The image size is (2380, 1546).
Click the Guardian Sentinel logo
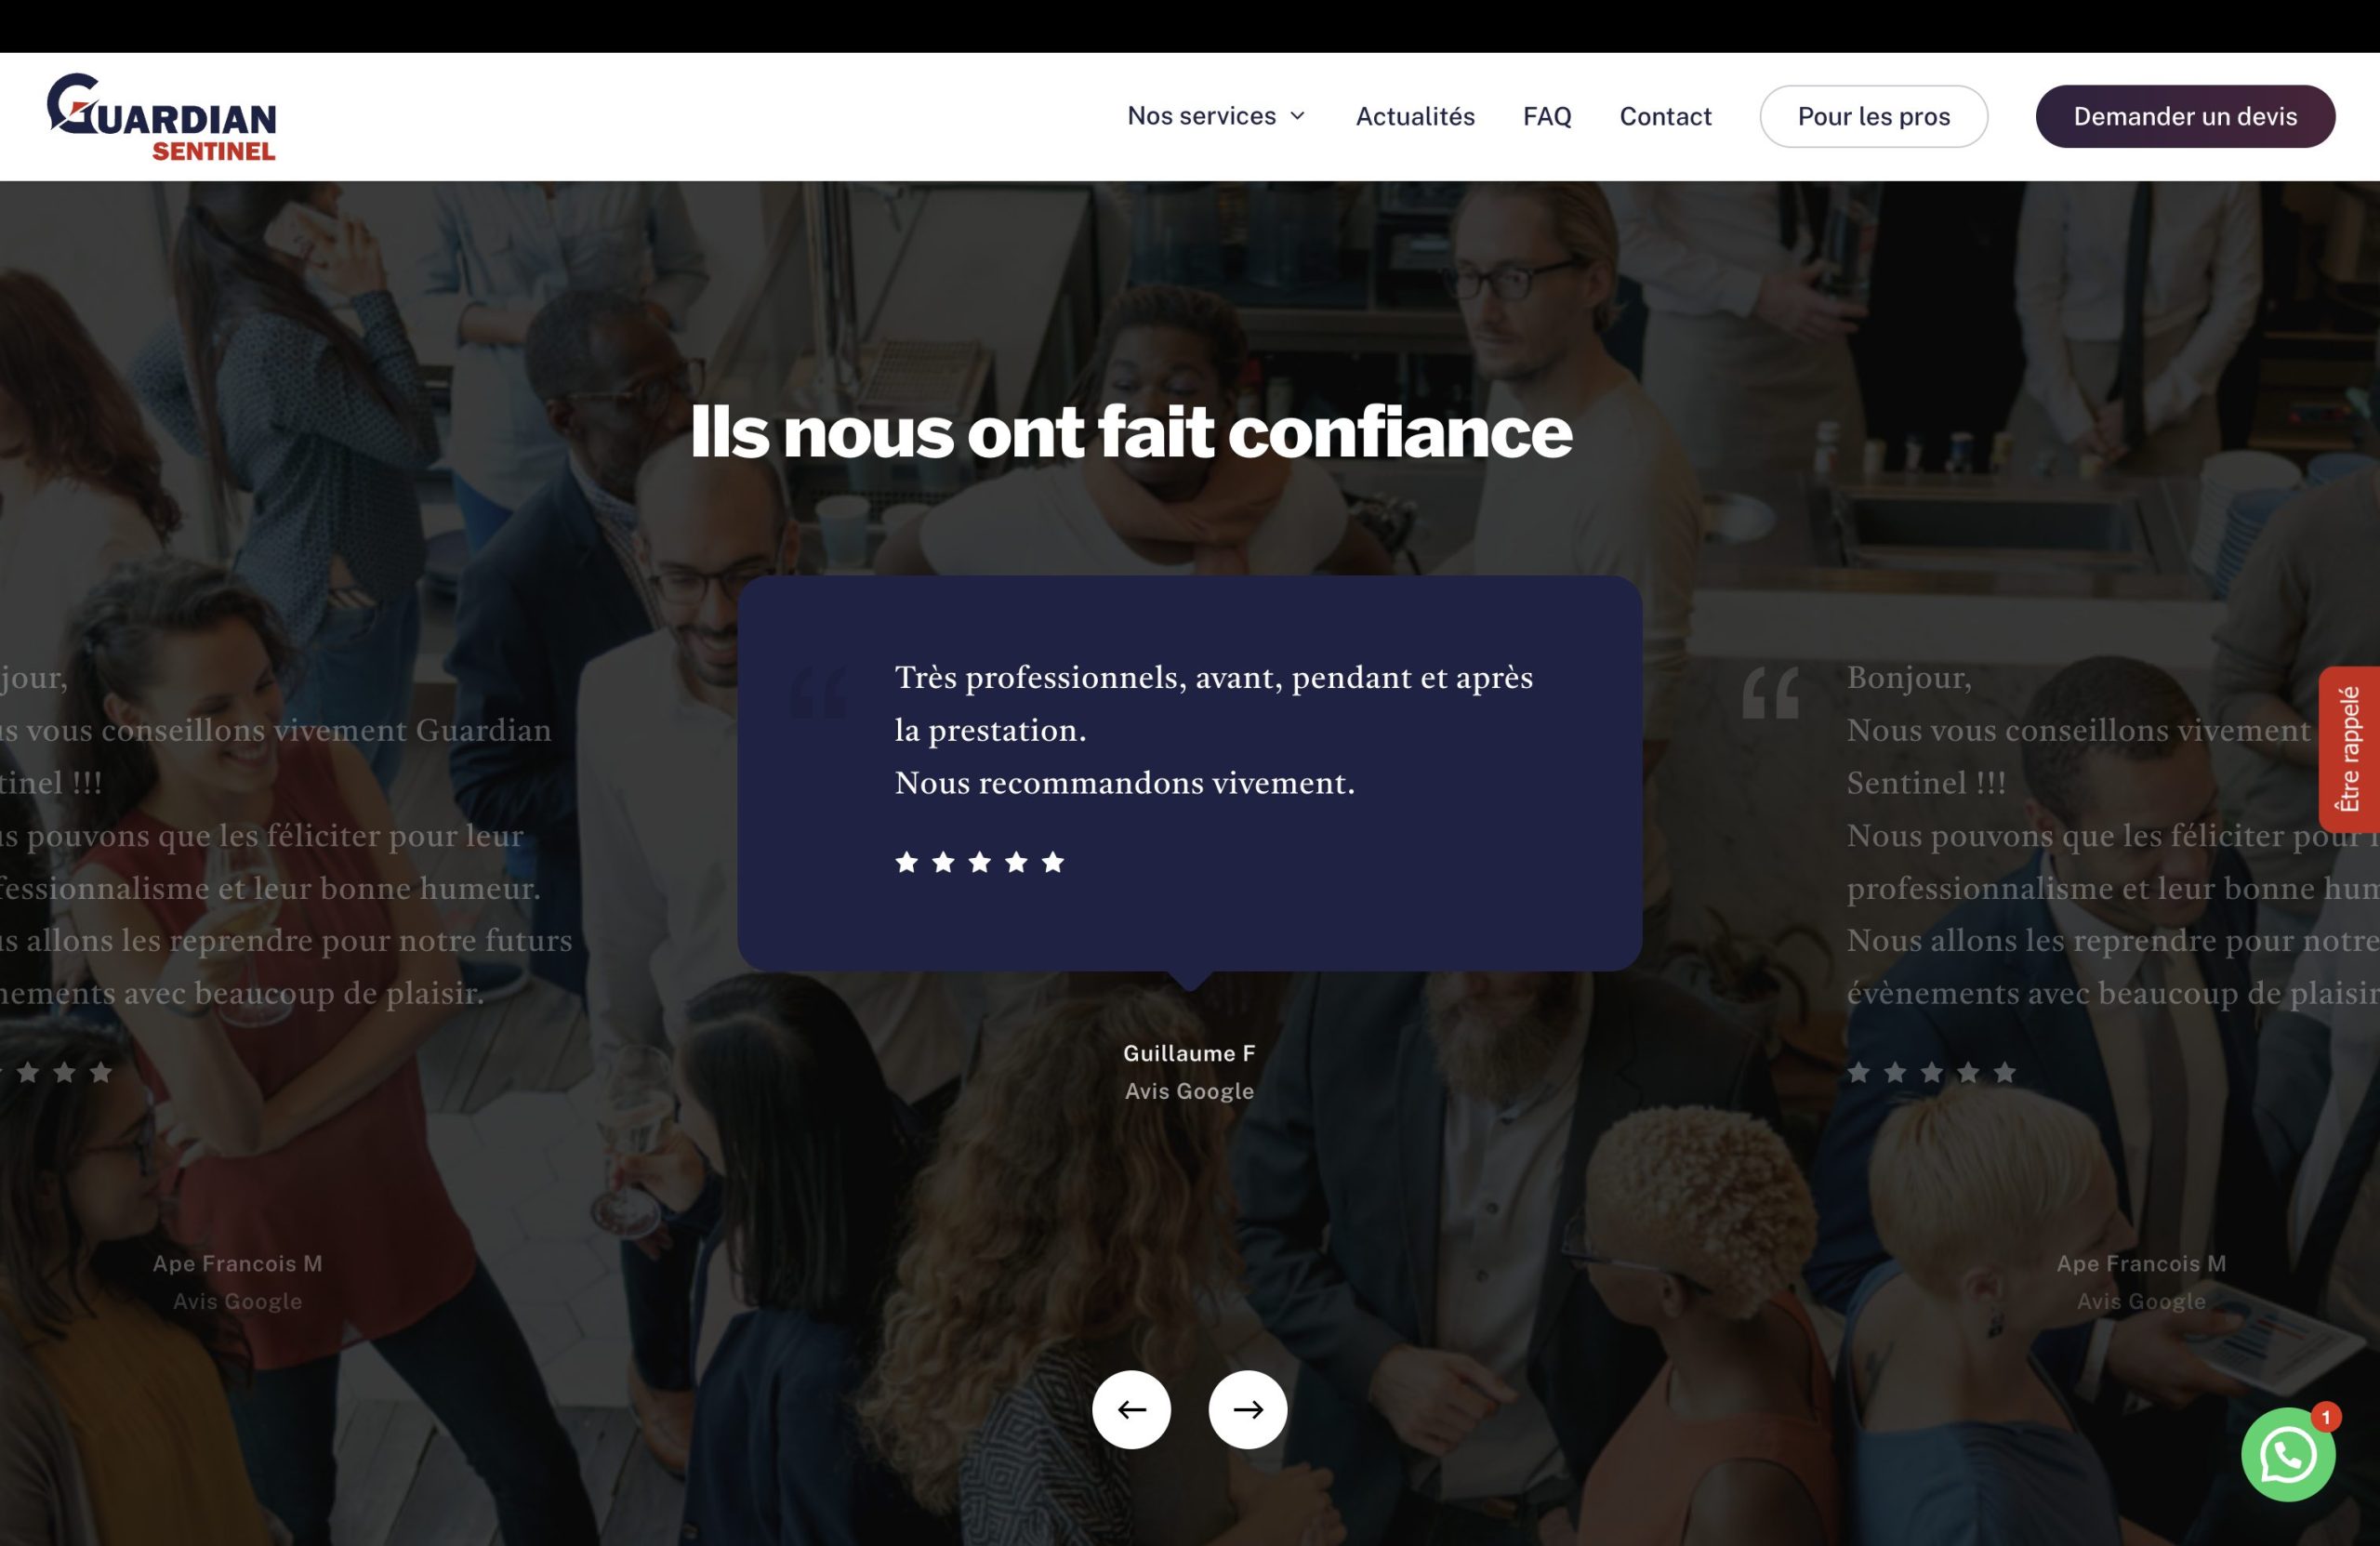pos(161,117)
